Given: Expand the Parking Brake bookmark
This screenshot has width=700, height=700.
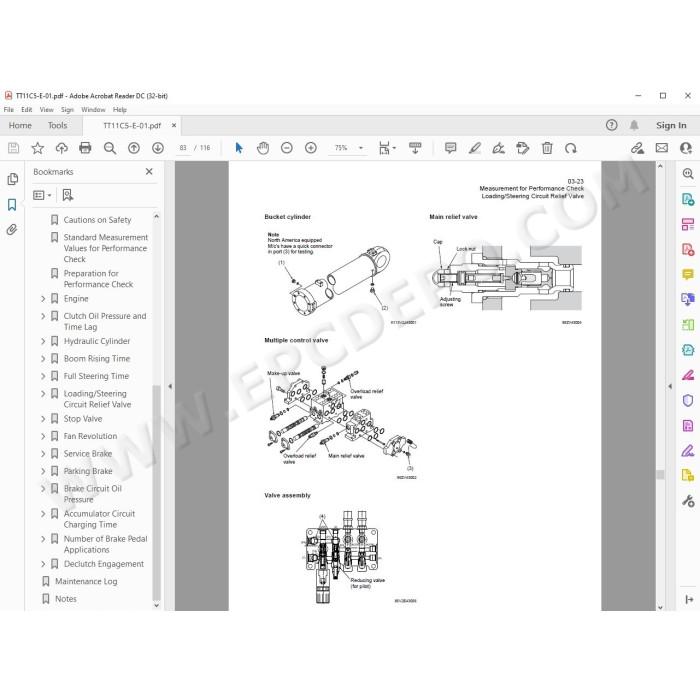Looking at the screenshot, I should [x=43, y=471].
